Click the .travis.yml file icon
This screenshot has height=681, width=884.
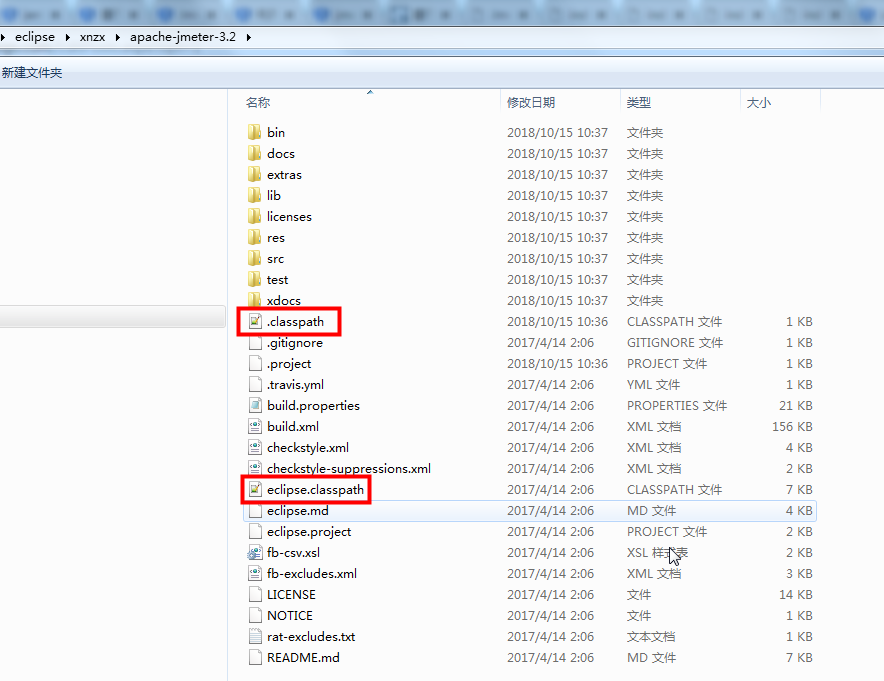pos(255,384)
